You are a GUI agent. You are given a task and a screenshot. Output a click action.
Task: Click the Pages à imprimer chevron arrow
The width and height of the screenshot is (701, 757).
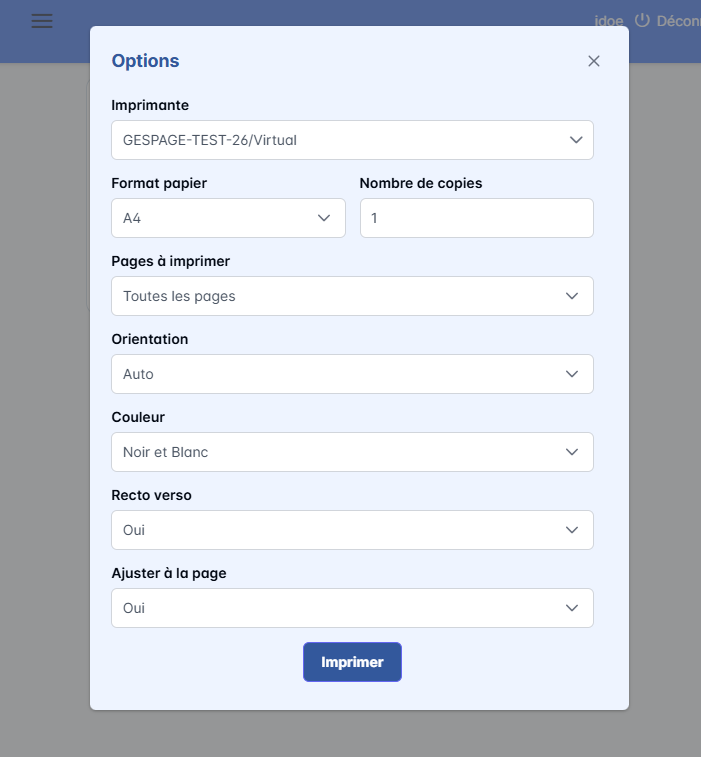[x=572, y=296]
